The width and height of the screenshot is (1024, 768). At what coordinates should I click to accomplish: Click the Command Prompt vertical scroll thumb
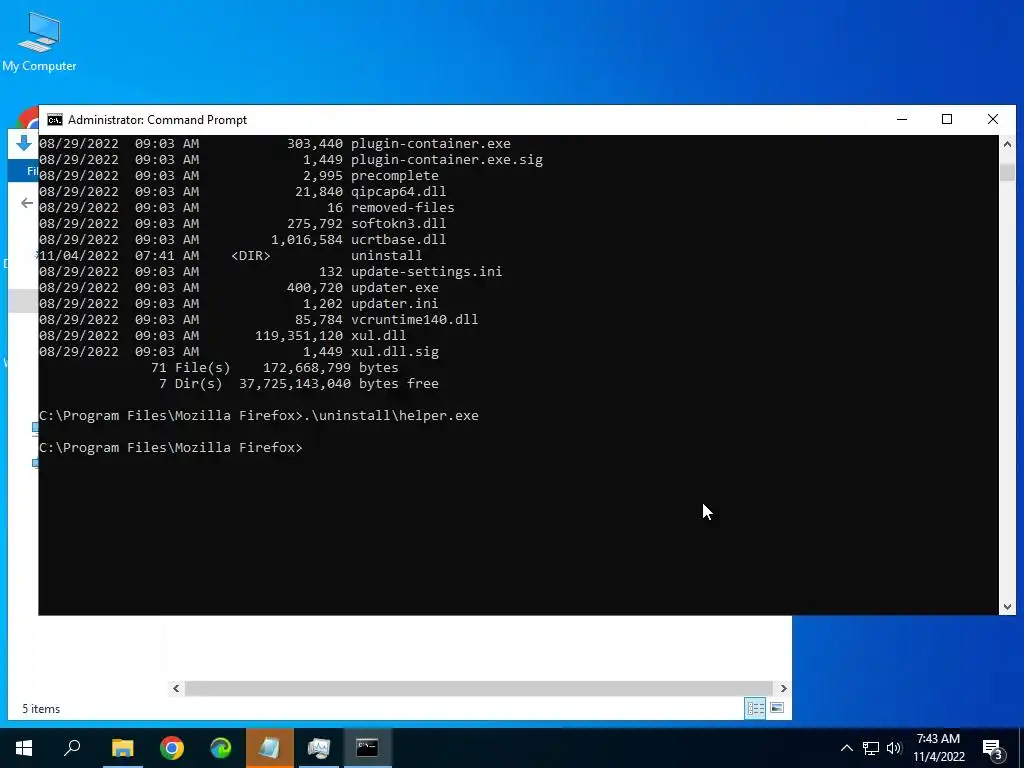tap(1007, 172)
